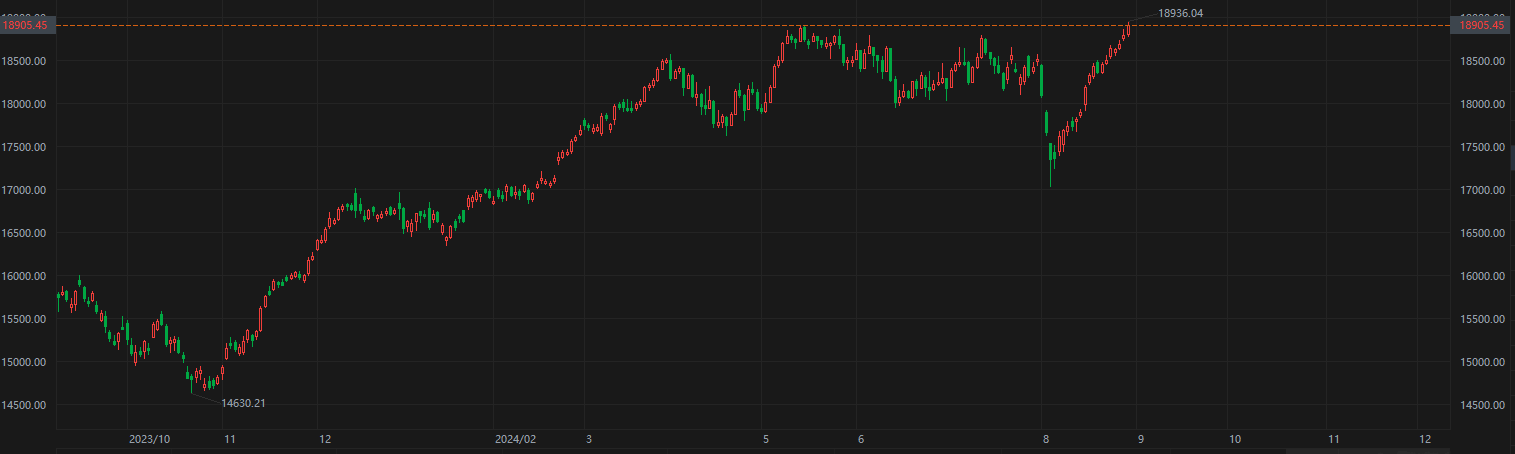Click the right-axis 17500.00 price label
Image resolution: width=1515 pixels, height=454 pixels.
point(1483,147)
